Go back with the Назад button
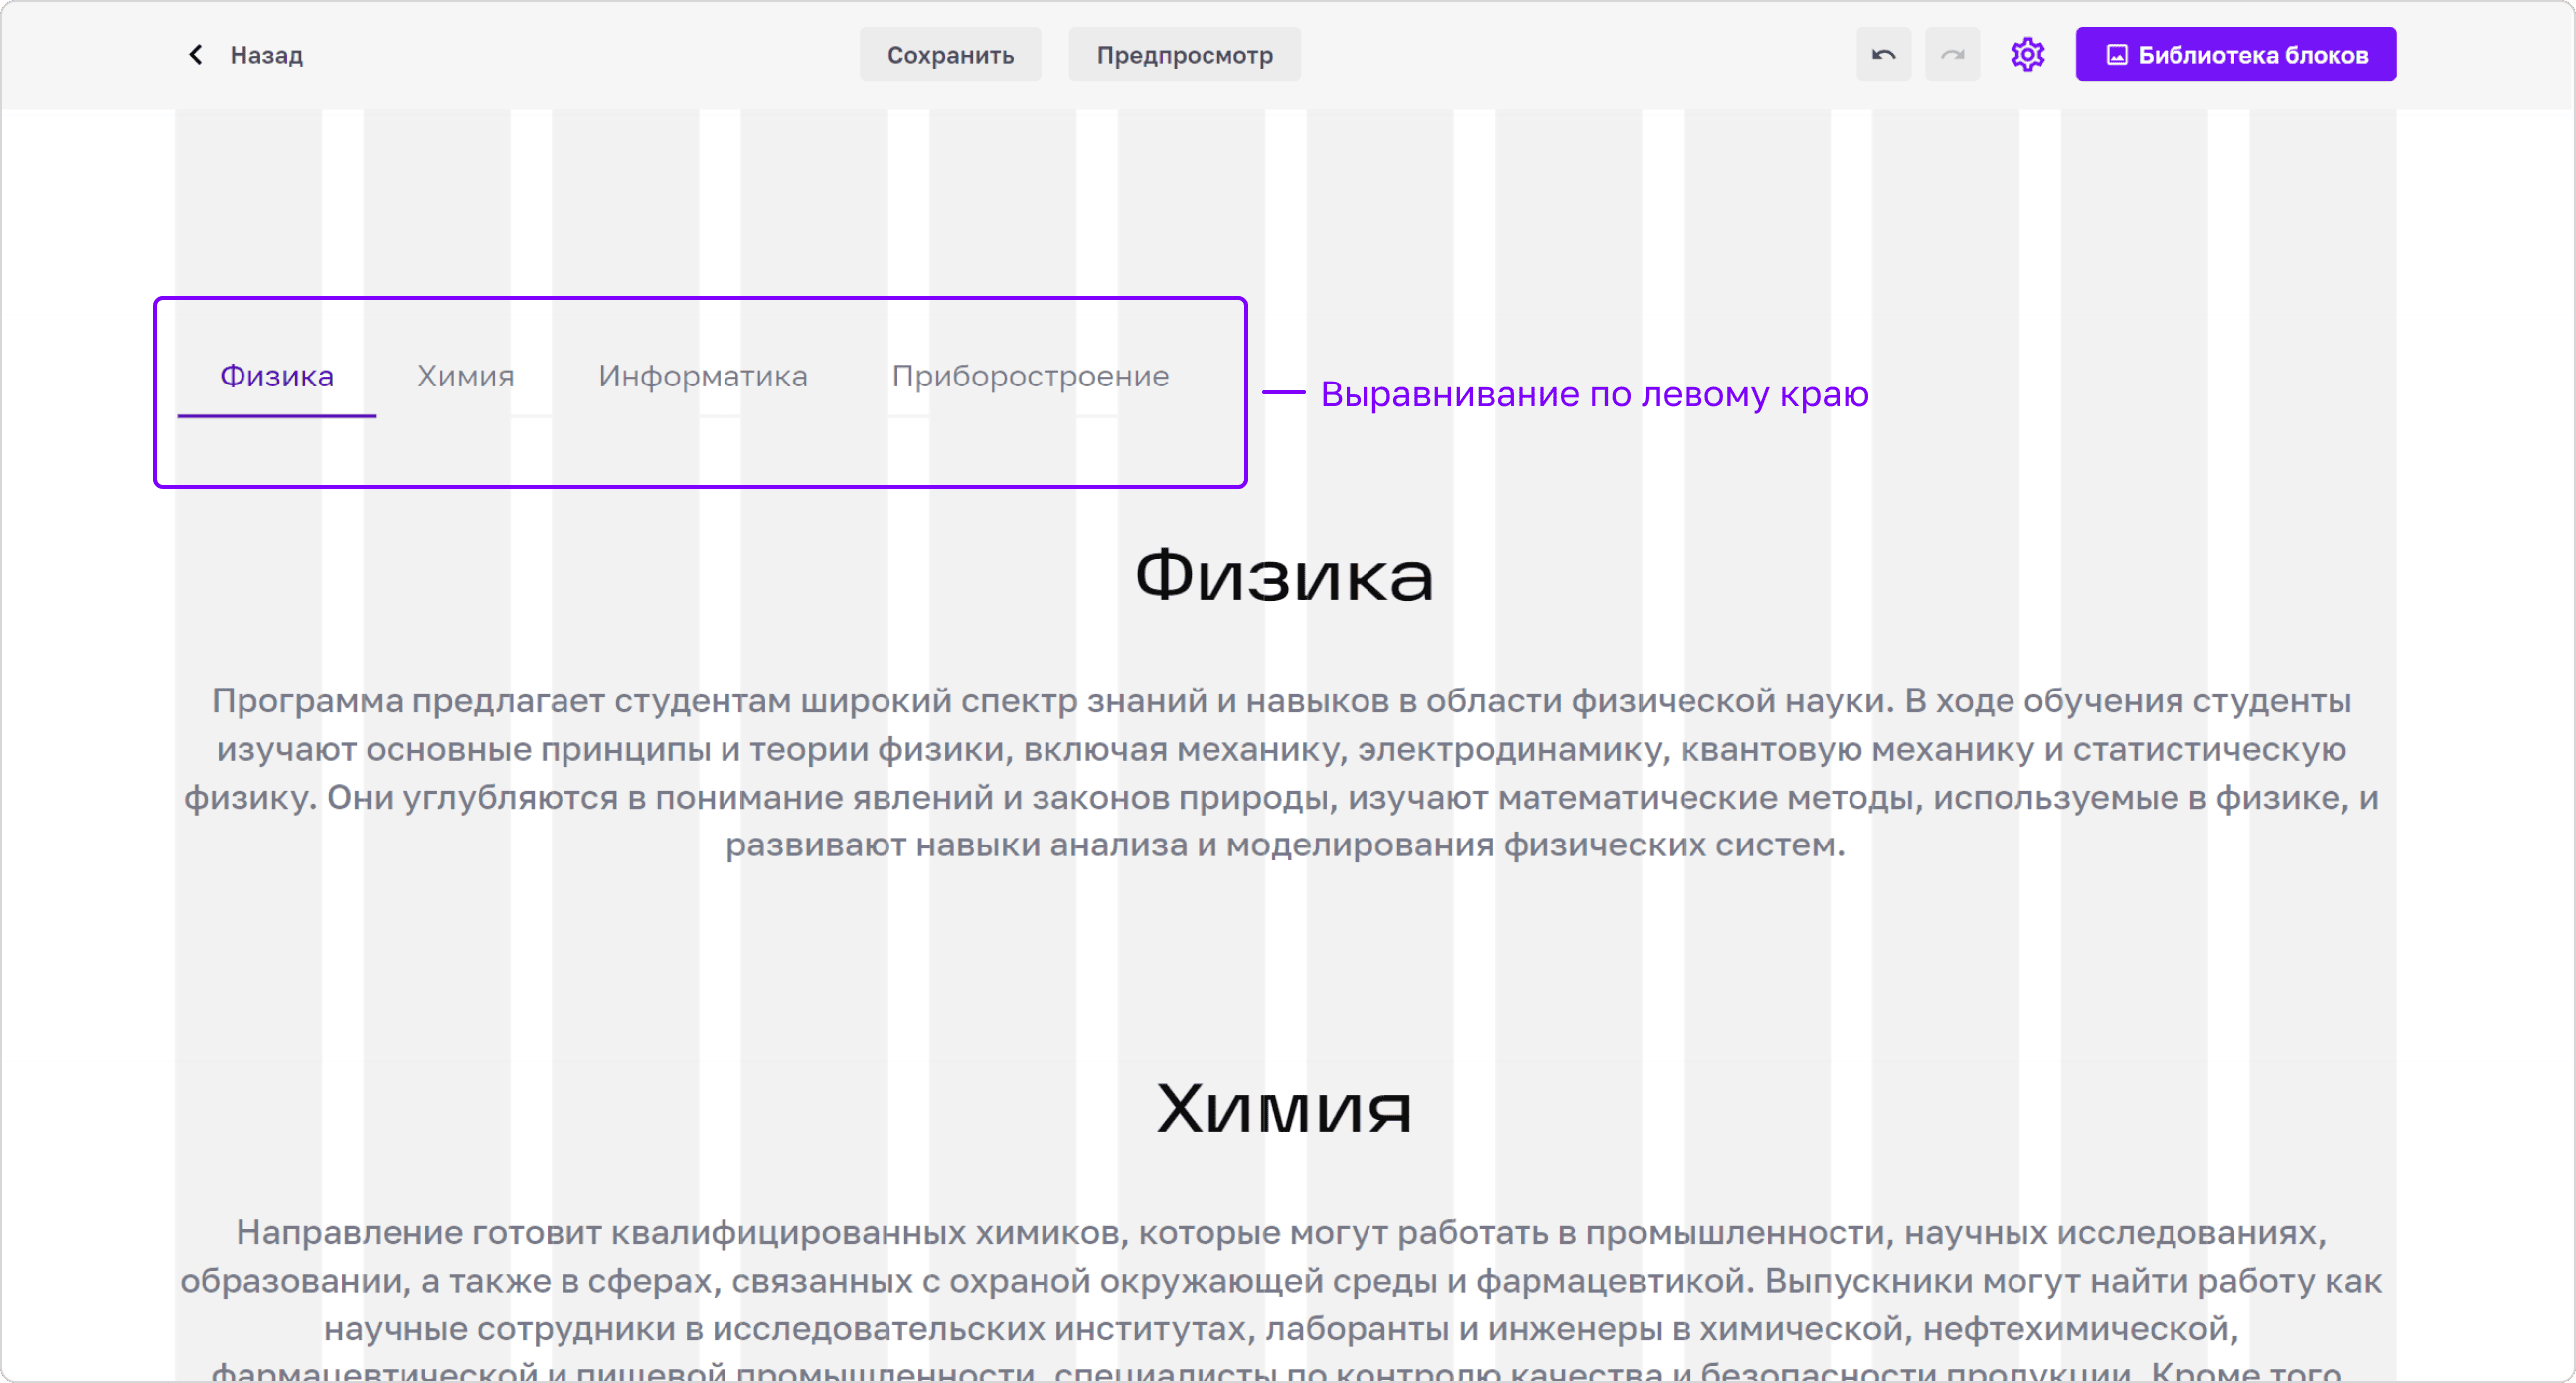Screen dimensions: 2576x1383 (246, 54)
